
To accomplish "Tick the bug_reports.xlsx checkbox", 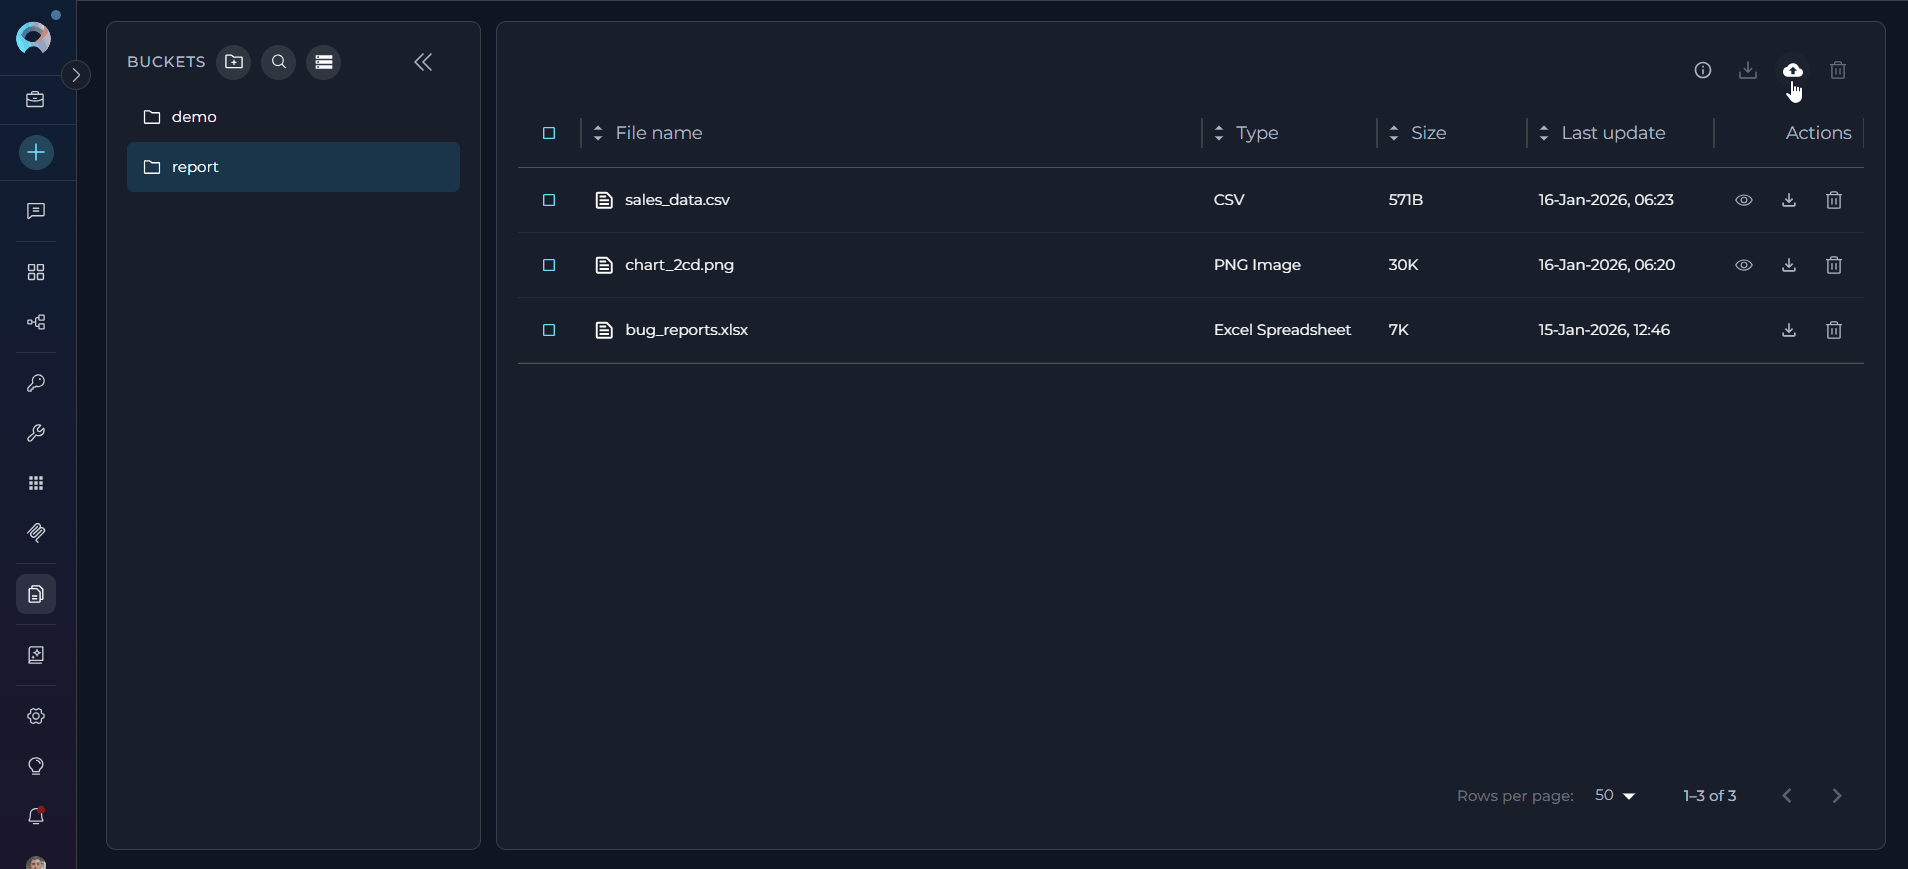I will tap(549, 330).
